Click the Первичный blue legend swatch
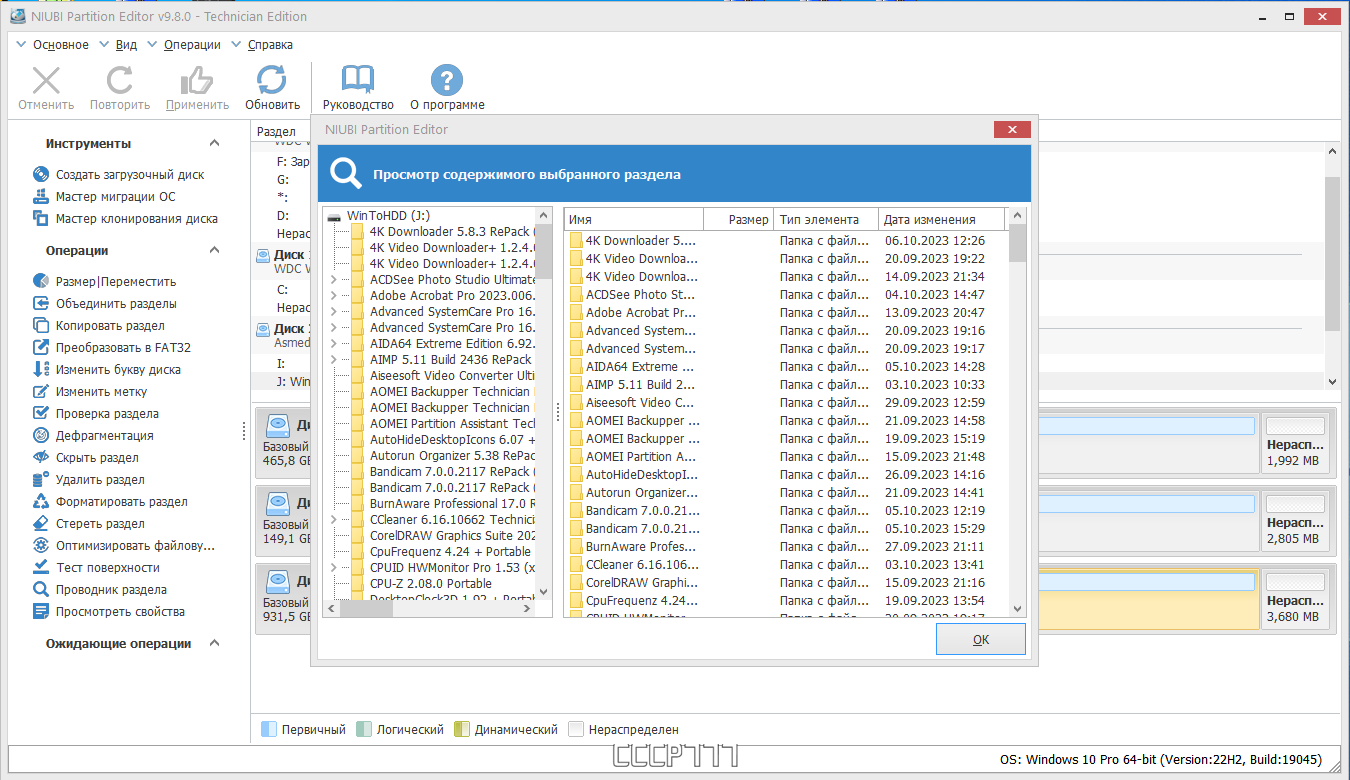1350x780 pixels. coord(268,729)
